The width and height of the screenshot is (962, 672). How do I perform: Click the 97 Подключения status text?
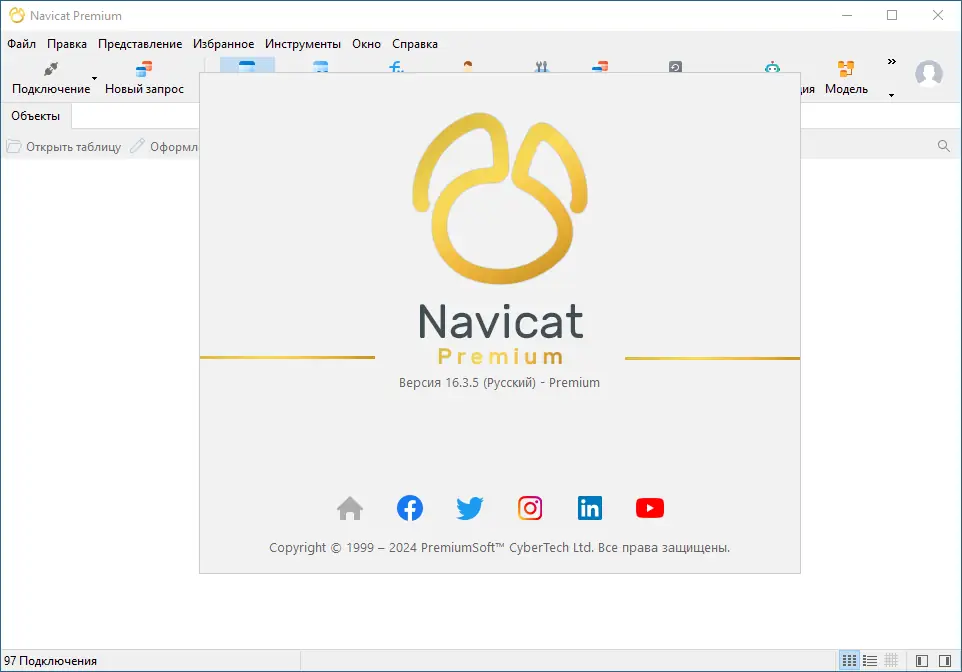click(50, 661)
